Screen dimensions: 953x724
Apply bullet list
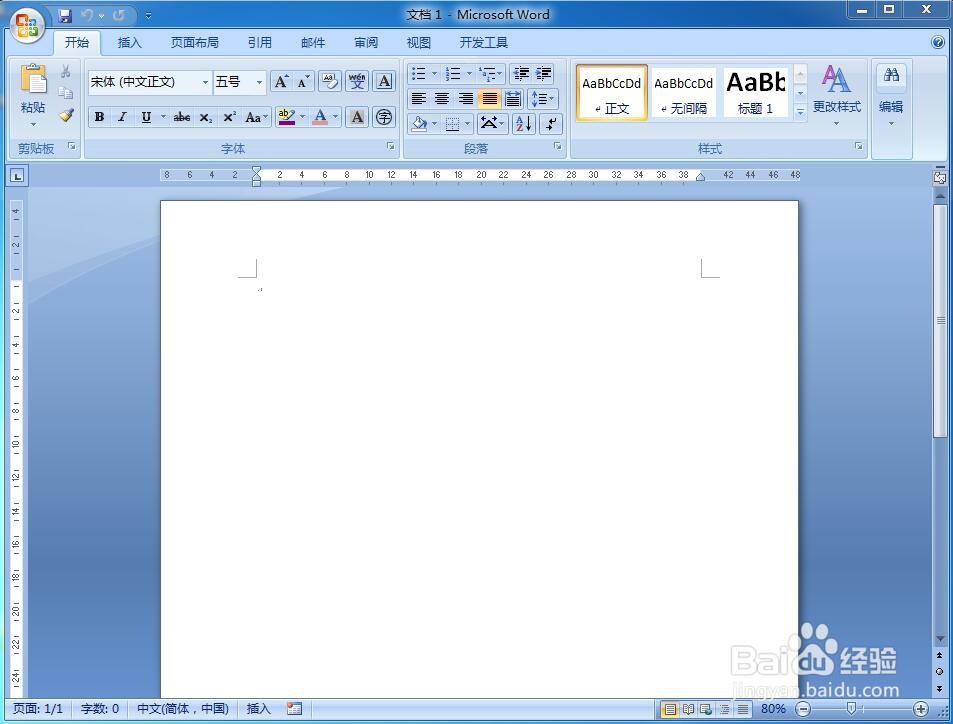pos(418,74)
